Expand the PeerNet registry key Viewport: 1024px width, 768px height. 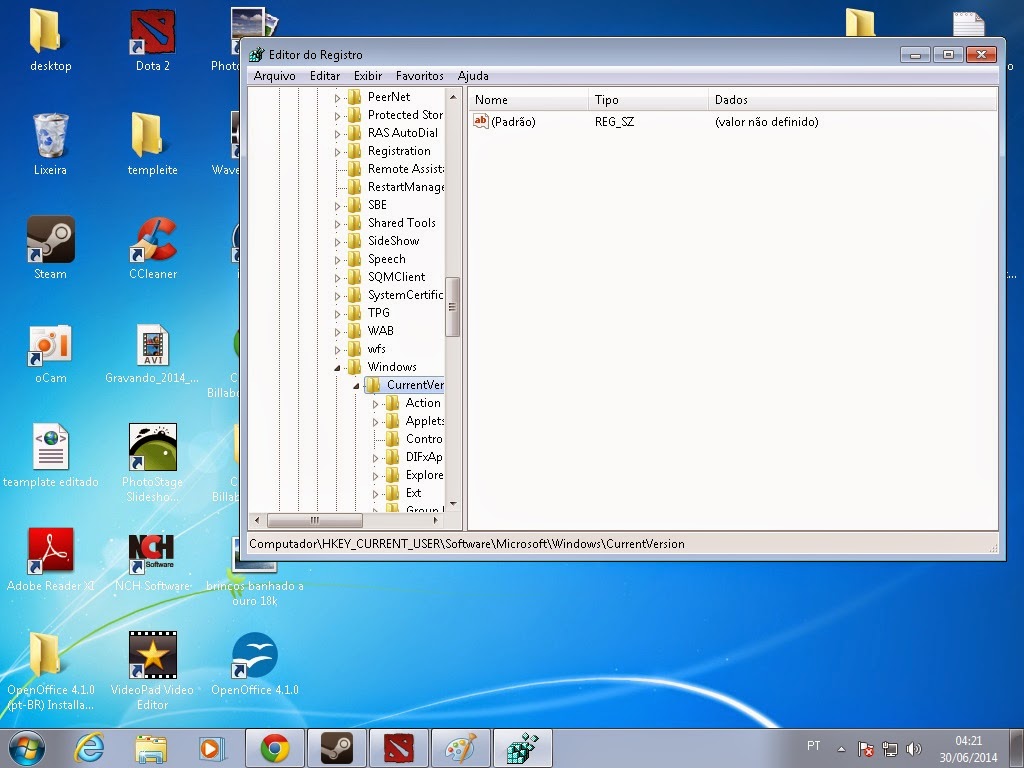coord(338,98)
